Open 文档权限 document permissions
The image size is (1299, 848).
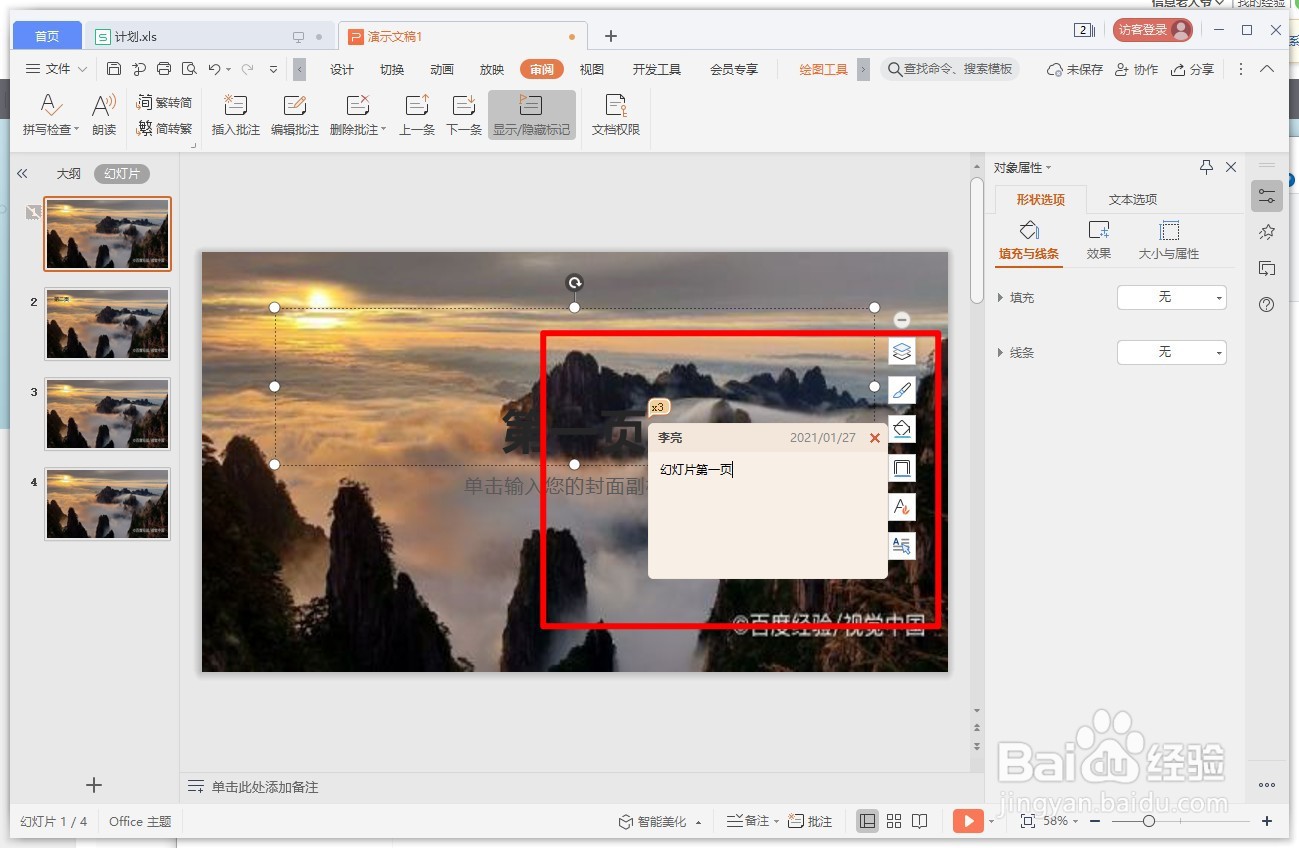(x=616, y=115)
